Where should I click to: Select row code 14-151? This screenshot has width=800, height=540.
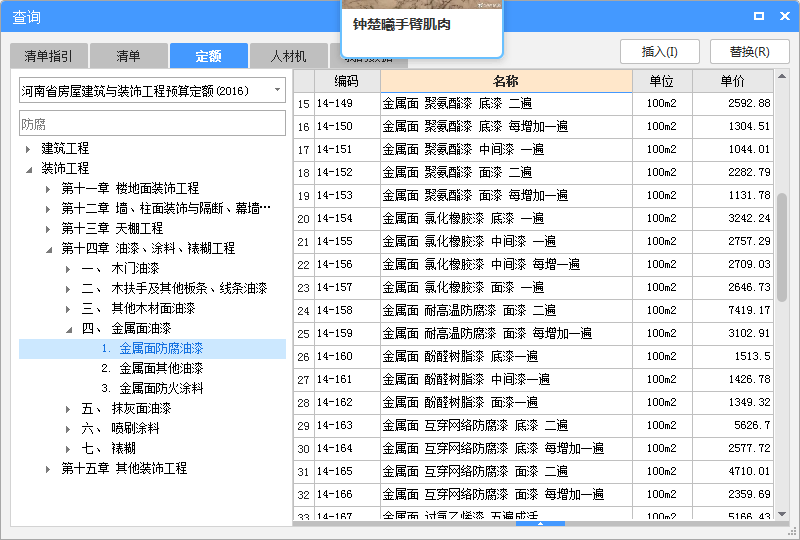coord(335,149)
